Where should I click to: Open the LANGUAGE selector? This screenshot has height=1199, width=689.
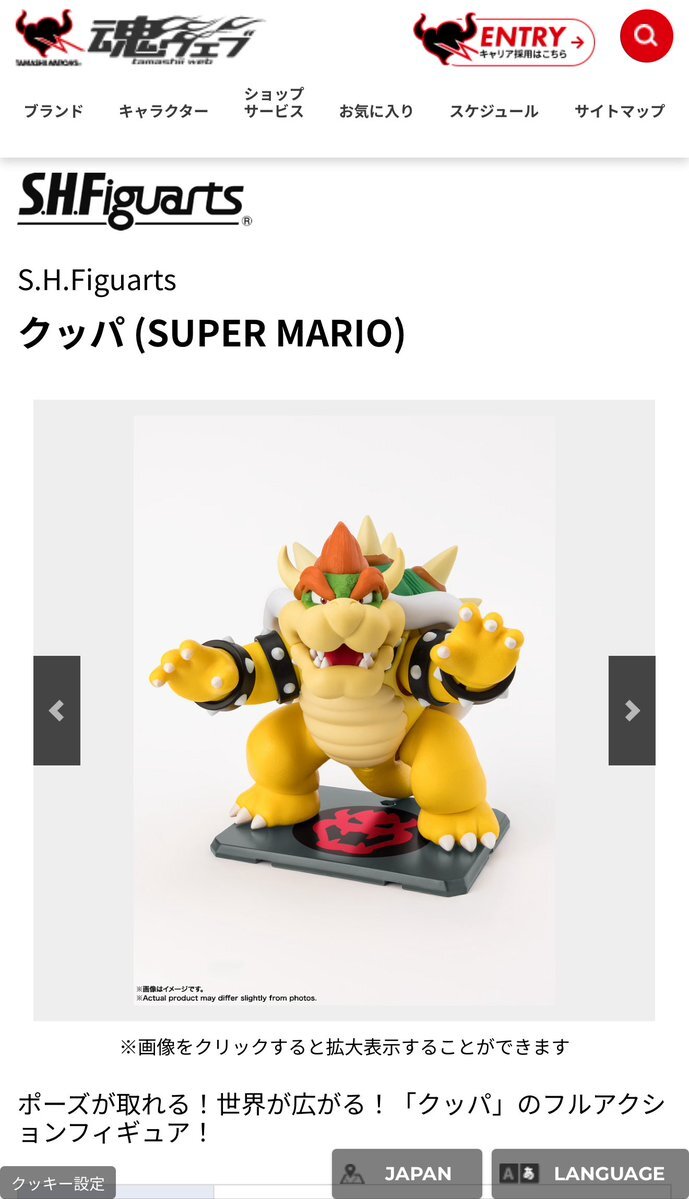point(590,1174)
